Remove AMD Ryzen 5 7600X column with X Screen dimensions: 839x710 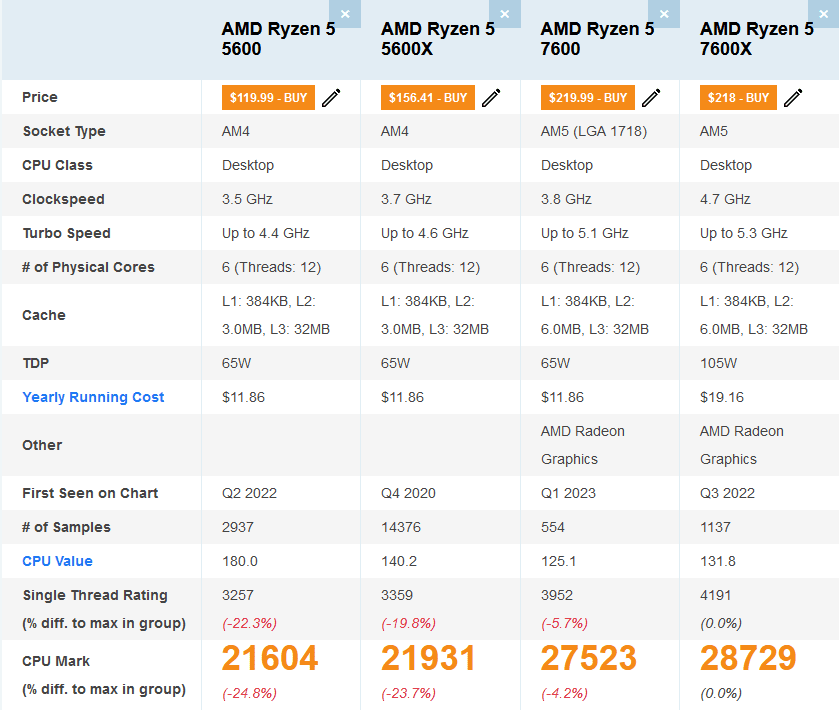tap(823, 14)
